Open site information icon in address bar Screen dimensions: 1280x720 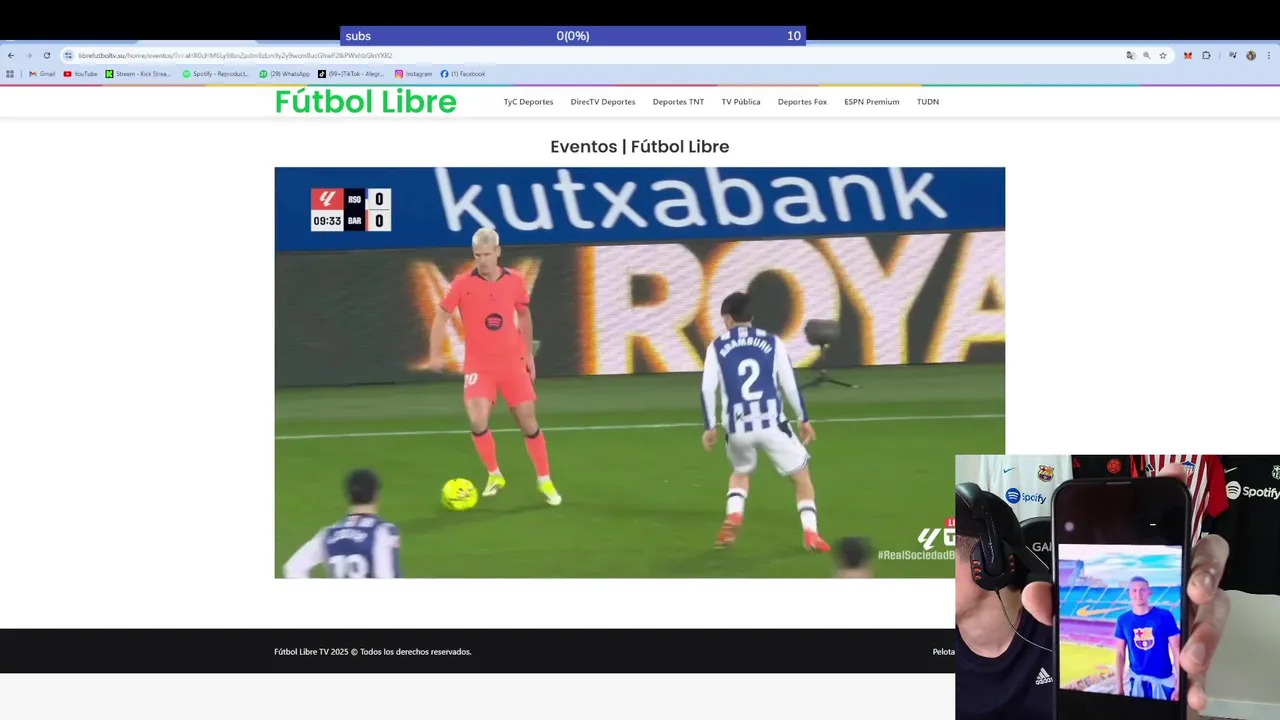click(x=68, y=55)
